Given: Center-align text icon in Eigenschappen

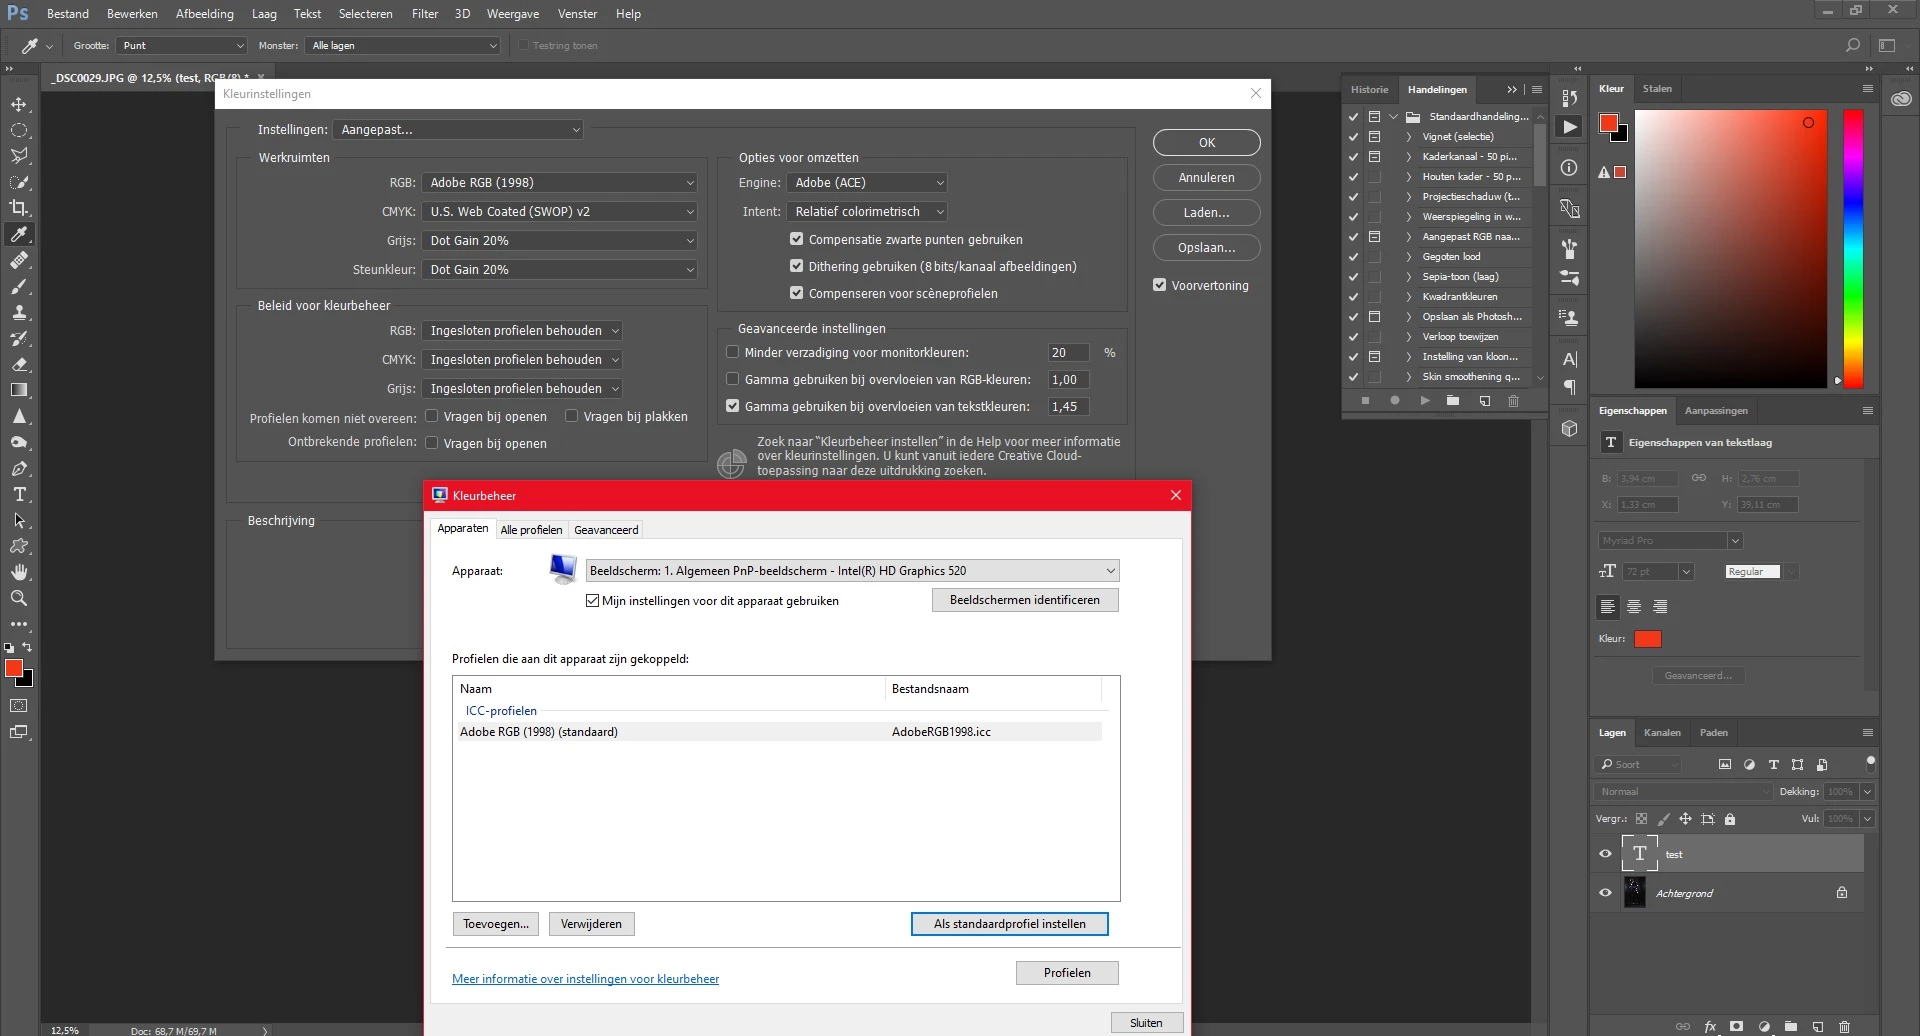Looking at the screenshot, I should (x=1634, y=607).
